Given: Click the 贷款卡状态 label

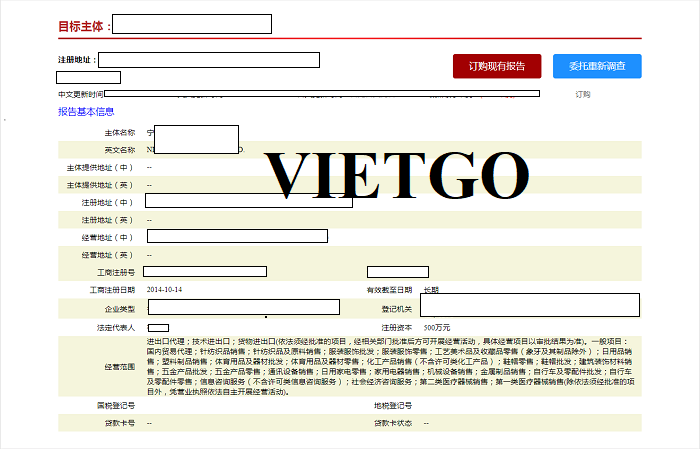Looking at the screenshot, I should point(393,423).
